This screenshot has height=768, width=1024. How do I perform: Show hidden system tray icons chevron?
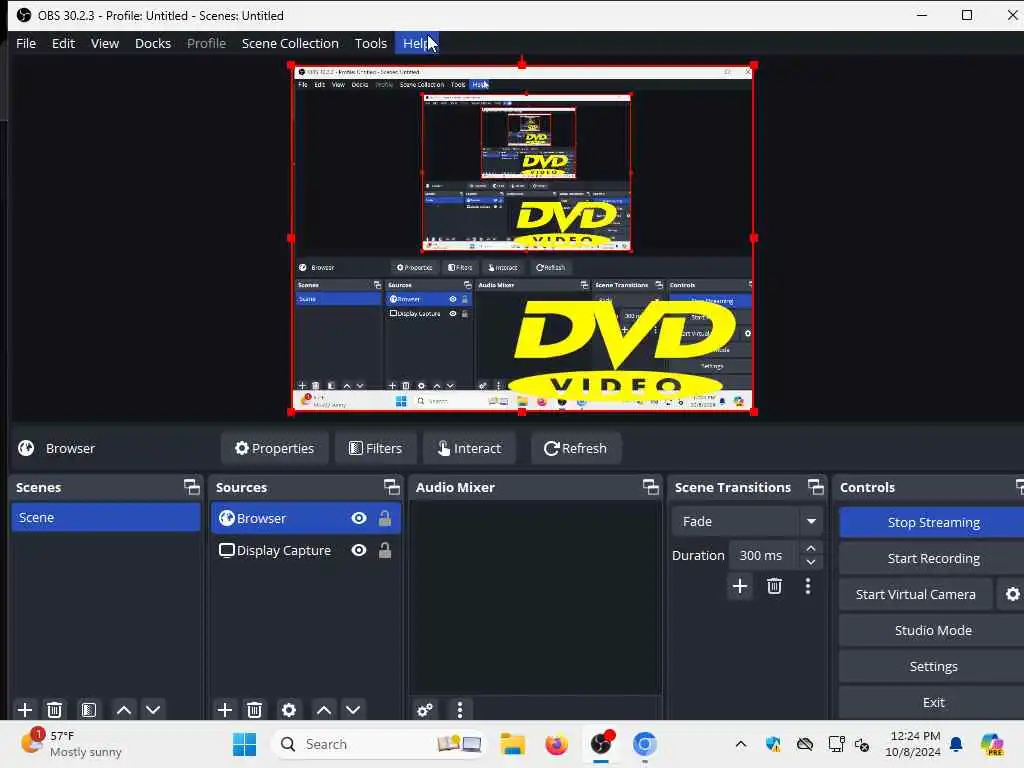741,744
